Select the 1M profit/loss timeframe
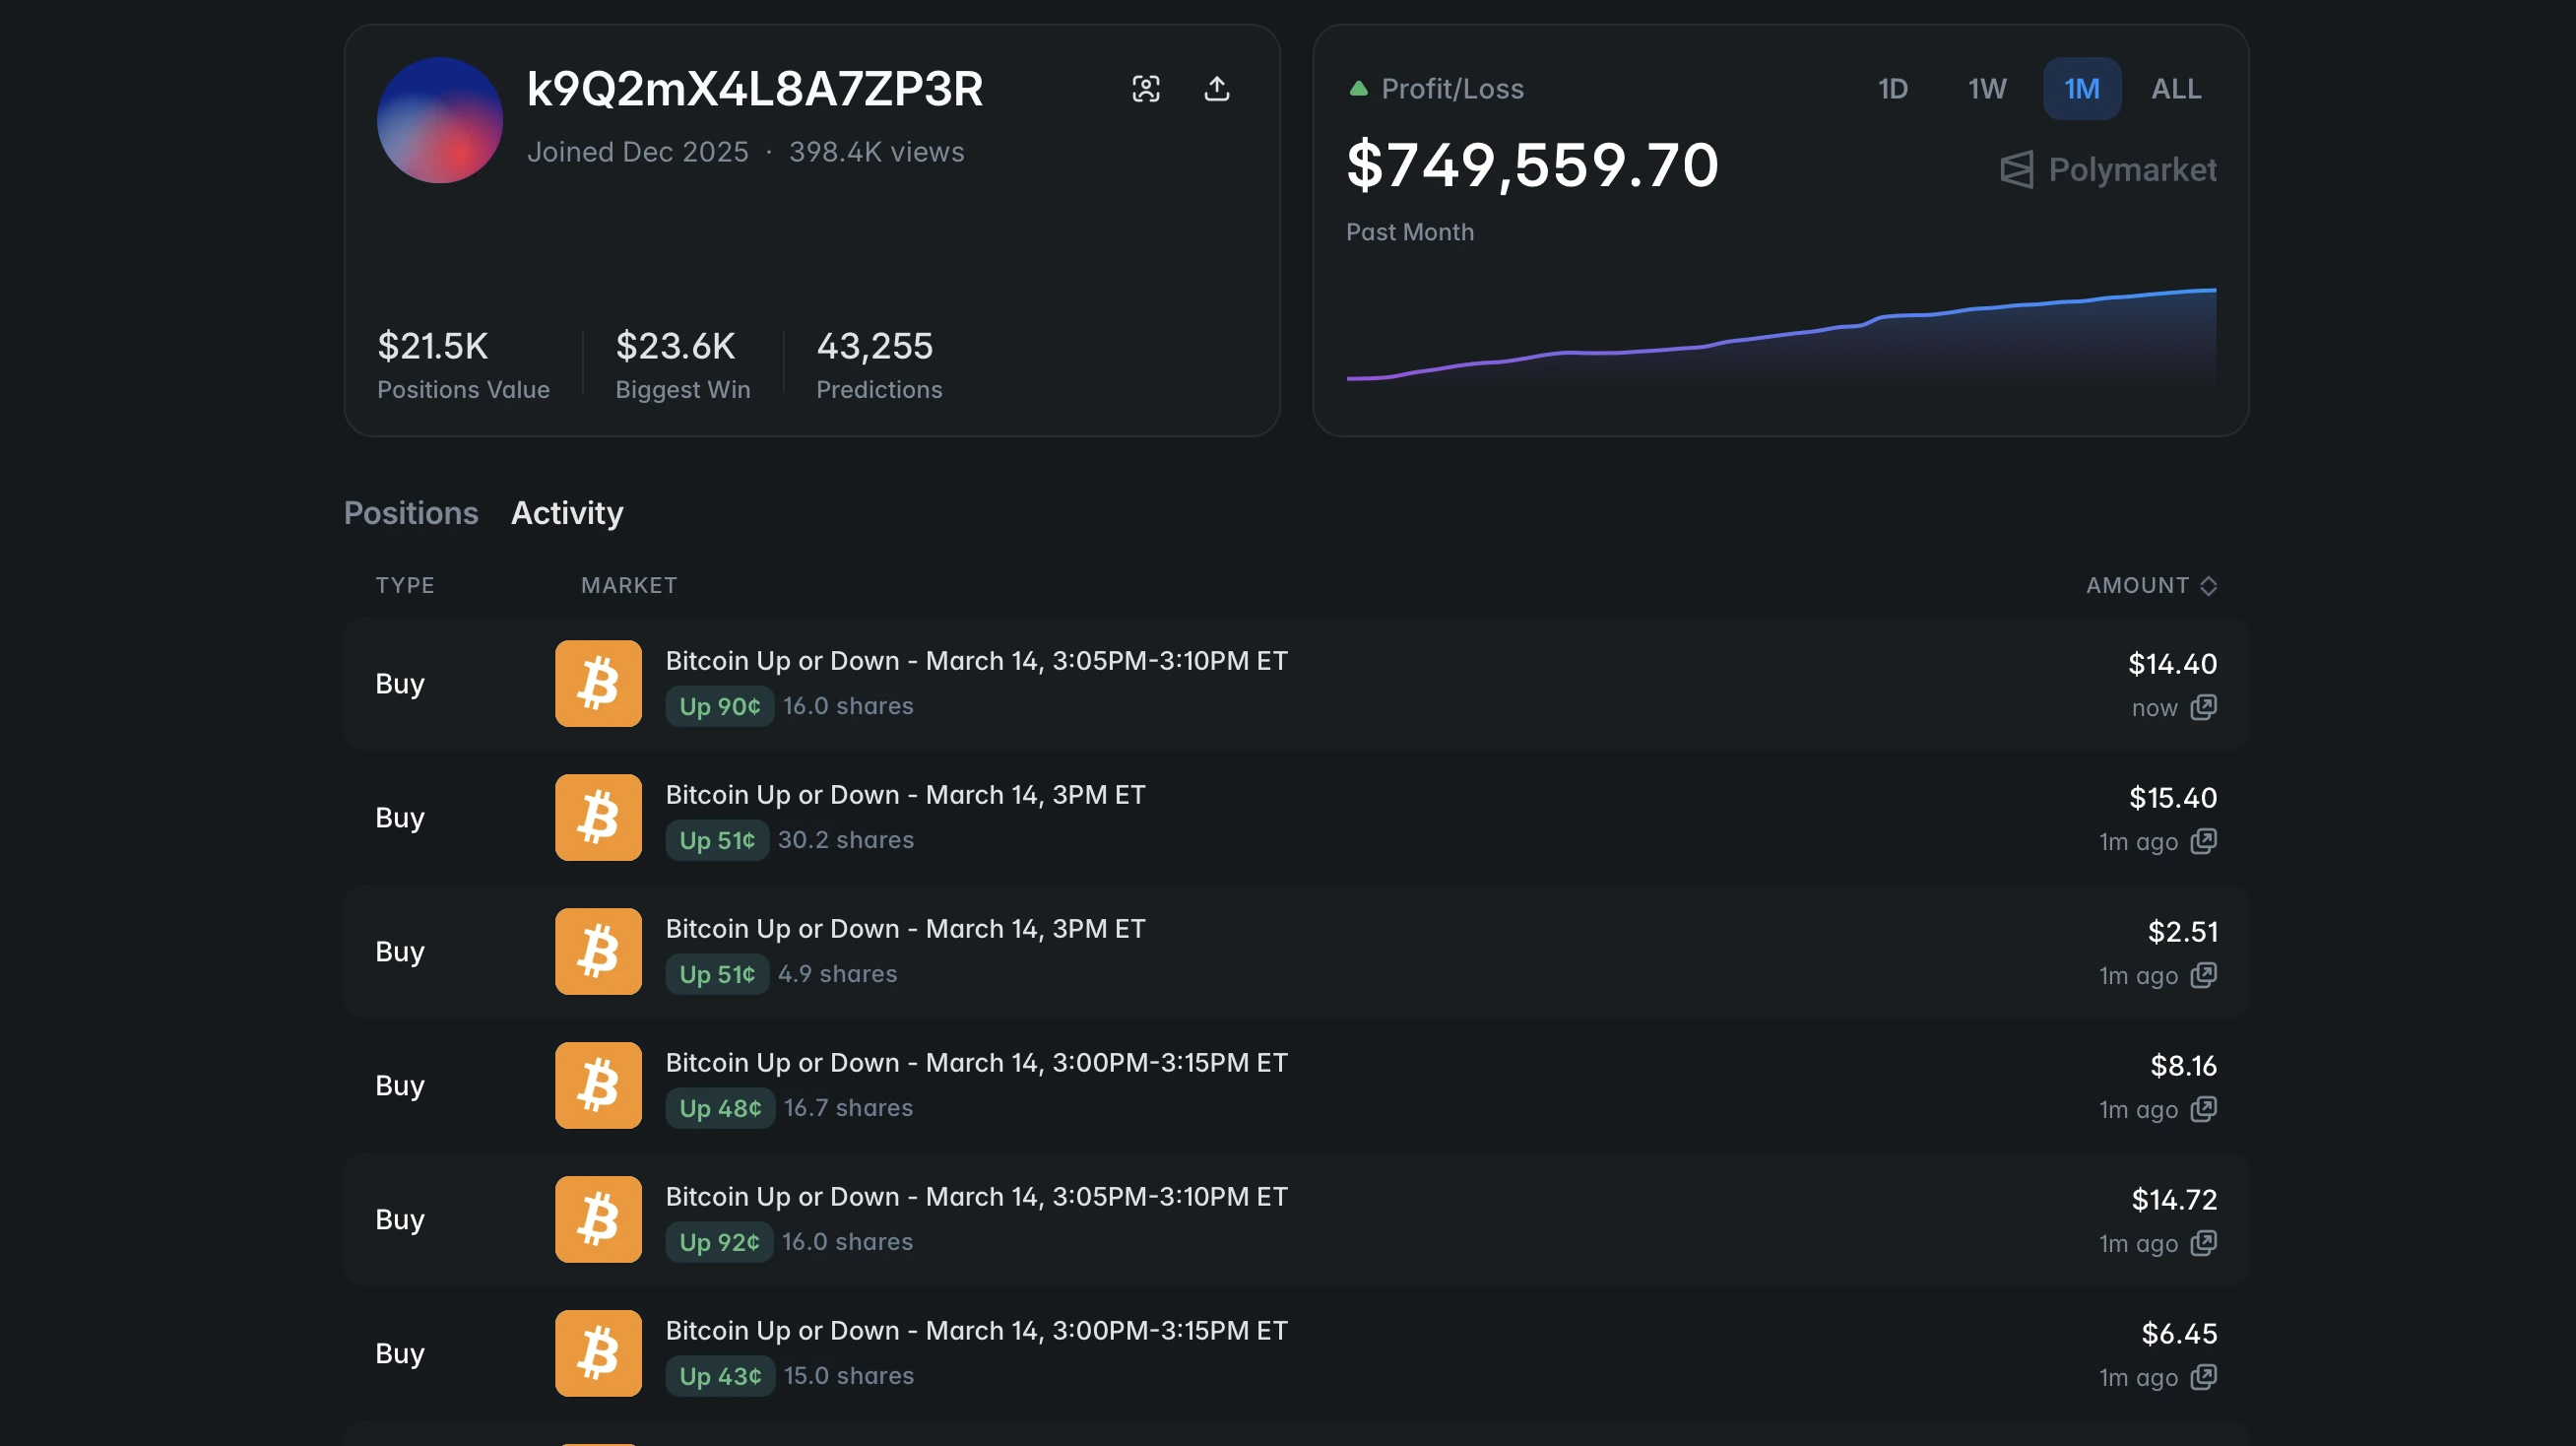Viewport: 2576px width, 1446px height. tap(2081, 89)
